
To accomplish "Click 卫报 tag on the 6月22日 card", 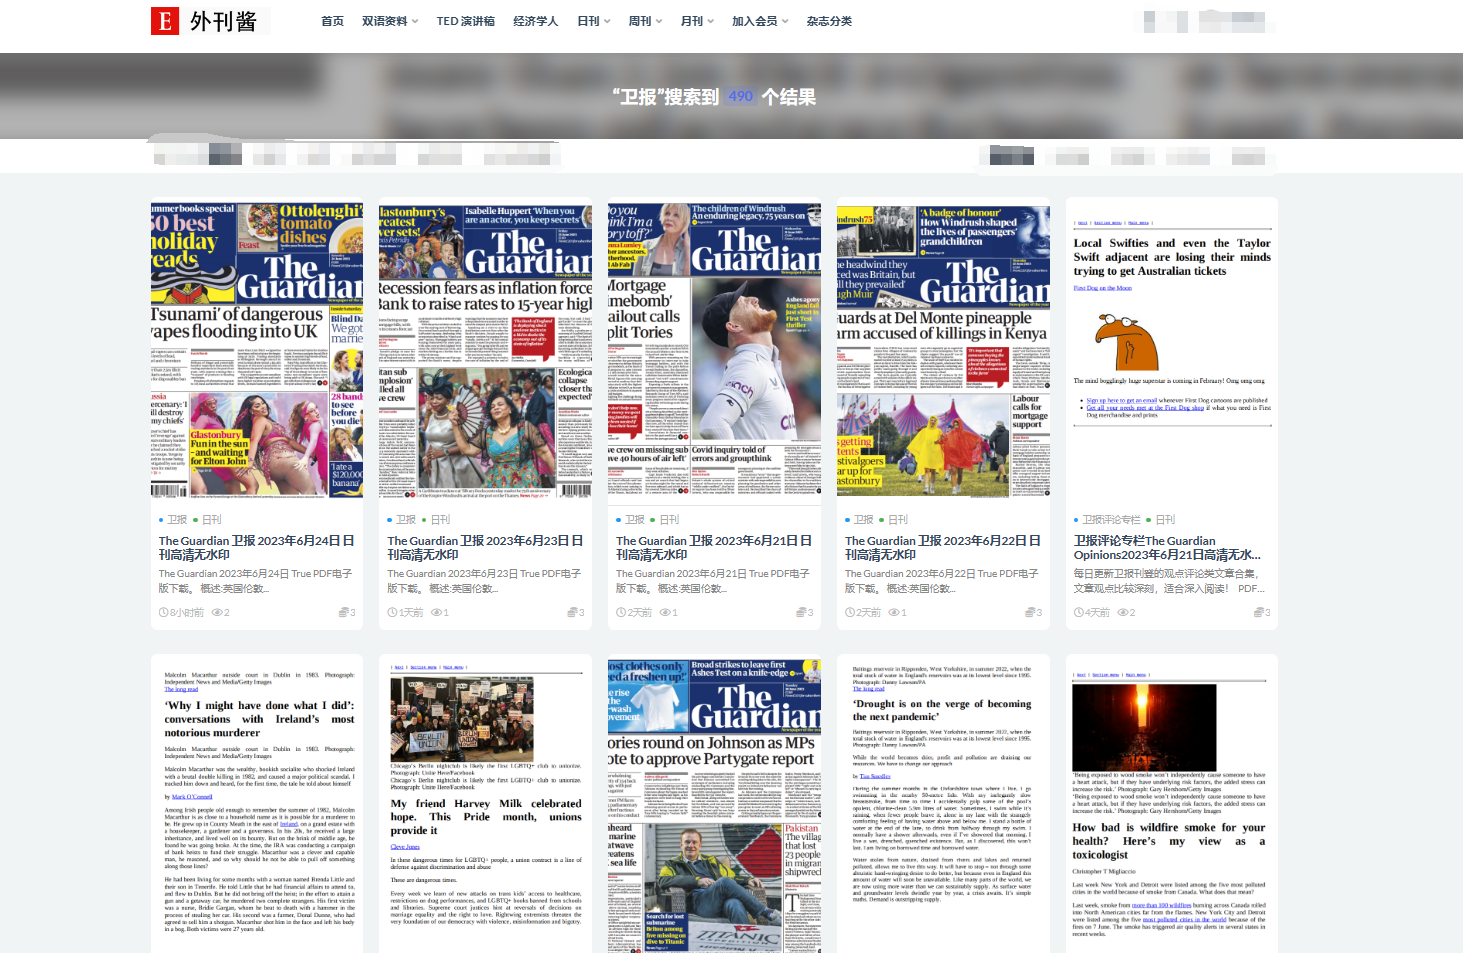I will click(x=864, y=520).
